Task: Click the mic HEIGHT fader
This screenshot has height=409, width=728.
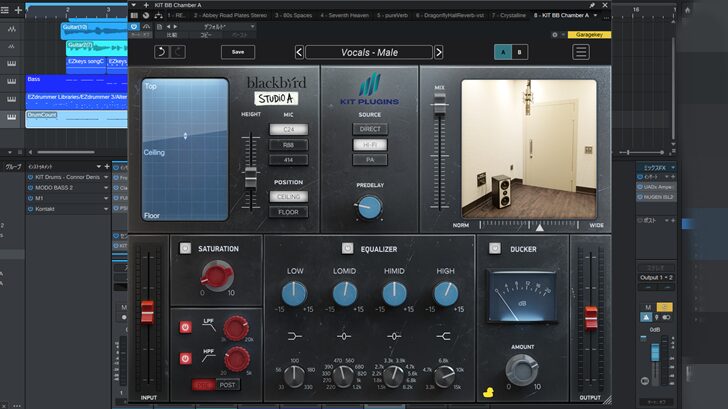Action: [251, 178]
